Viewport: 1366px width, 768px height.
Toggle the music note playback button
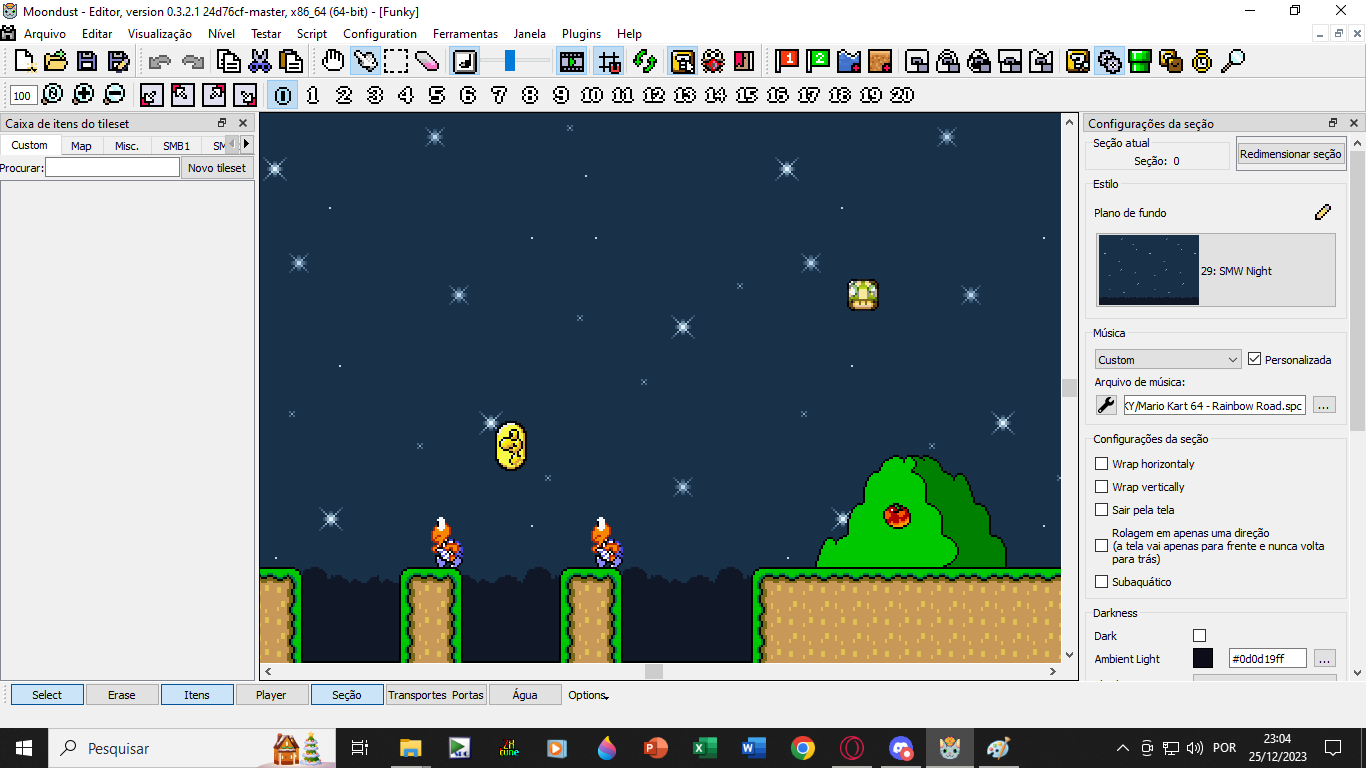(465, 61)
